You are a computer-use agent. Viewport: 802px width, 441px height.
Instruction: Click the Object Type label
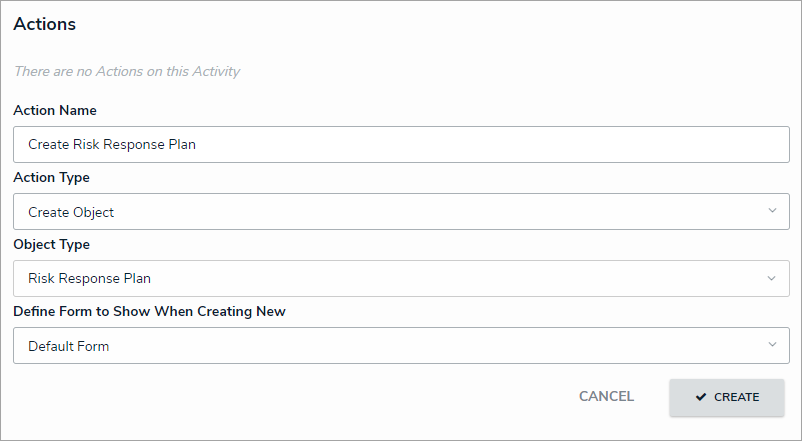point(51,244)
